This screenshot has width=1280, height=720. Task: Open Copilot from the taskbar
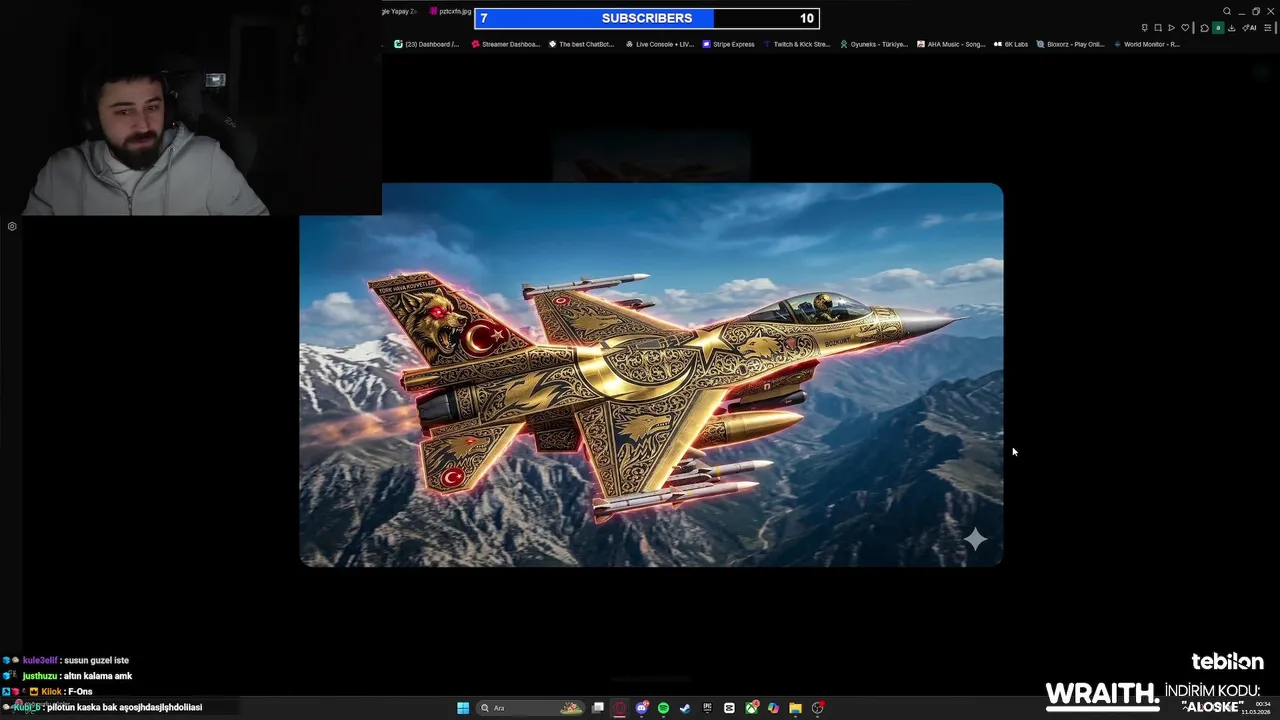[773, 708]
